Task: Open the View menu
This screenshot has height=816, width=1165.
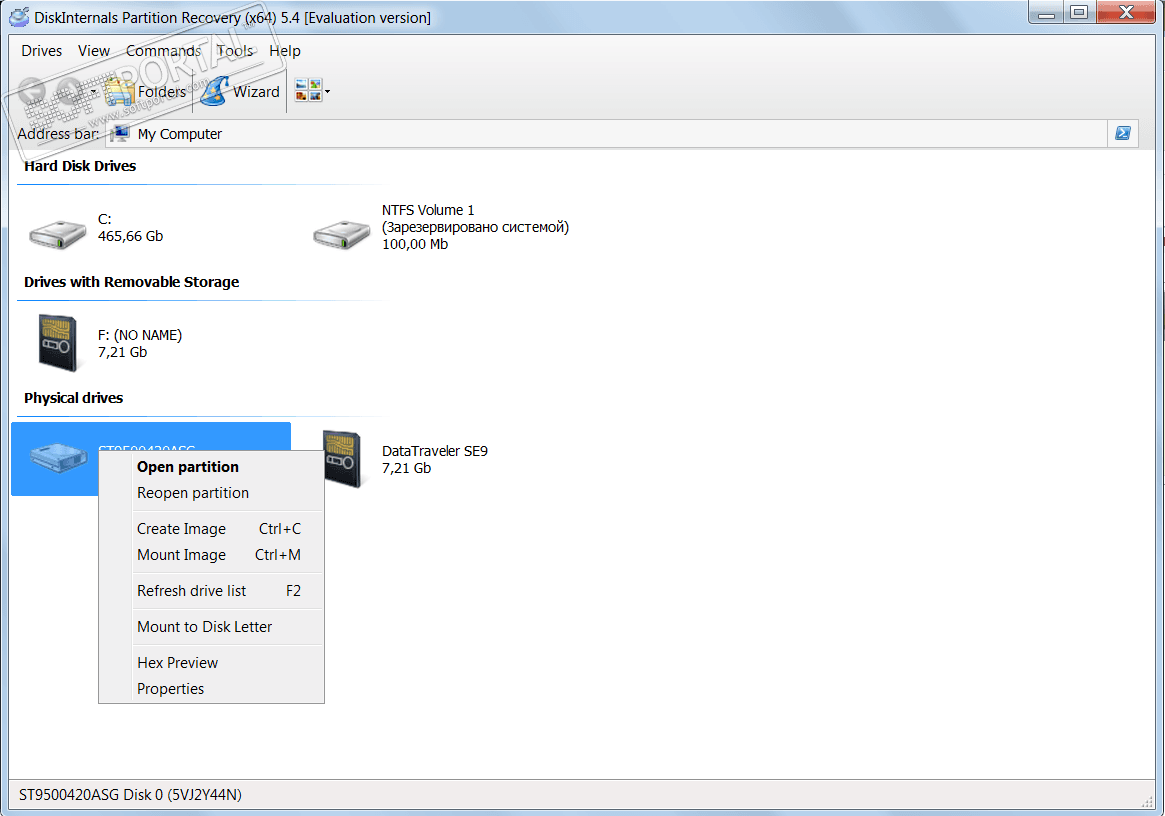Action: click(94, 51)
